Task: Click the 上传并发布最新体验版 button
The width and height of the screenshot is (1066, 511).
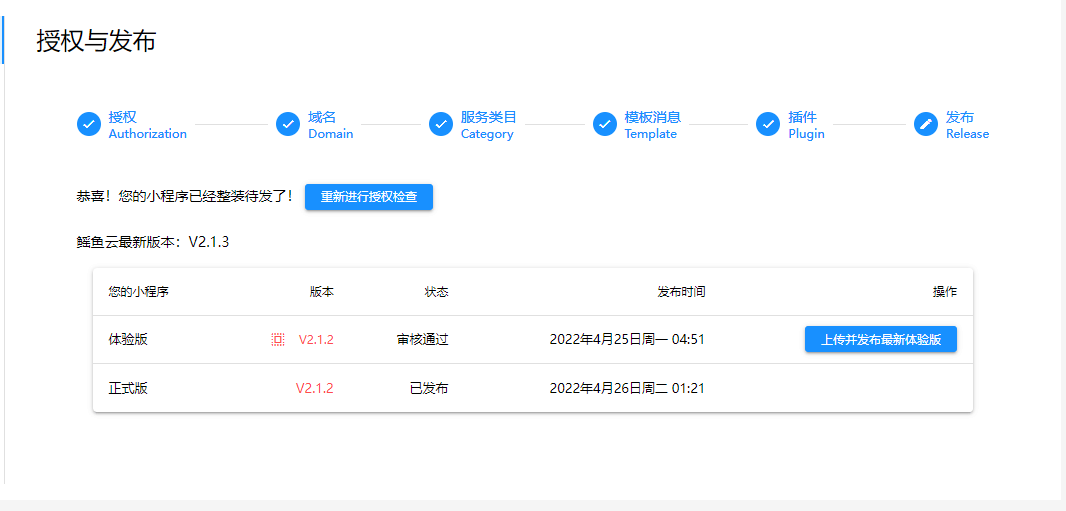Action: (x=880, y=340)
